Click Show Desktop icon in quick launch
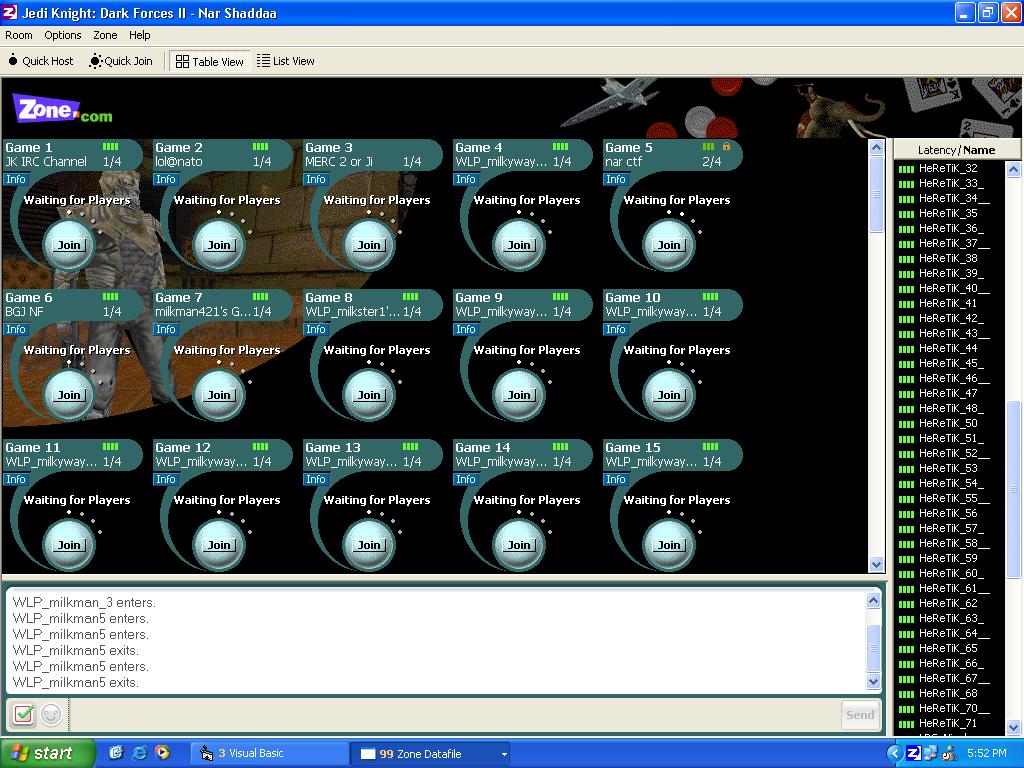 tap(116, 753)
